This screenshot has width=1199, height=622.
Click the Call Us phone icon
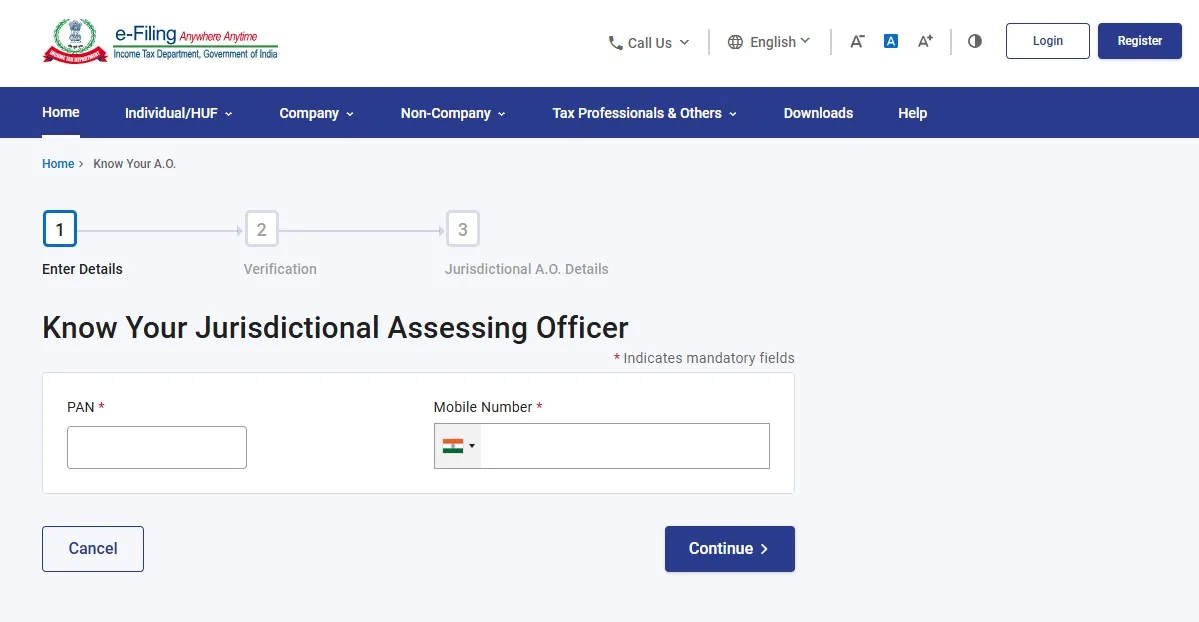(615, 42)
